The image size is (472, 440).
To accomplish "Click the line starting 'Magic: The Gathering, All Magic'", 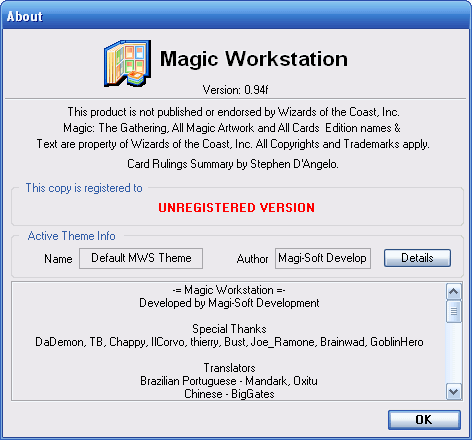I will tap(232, 128).
